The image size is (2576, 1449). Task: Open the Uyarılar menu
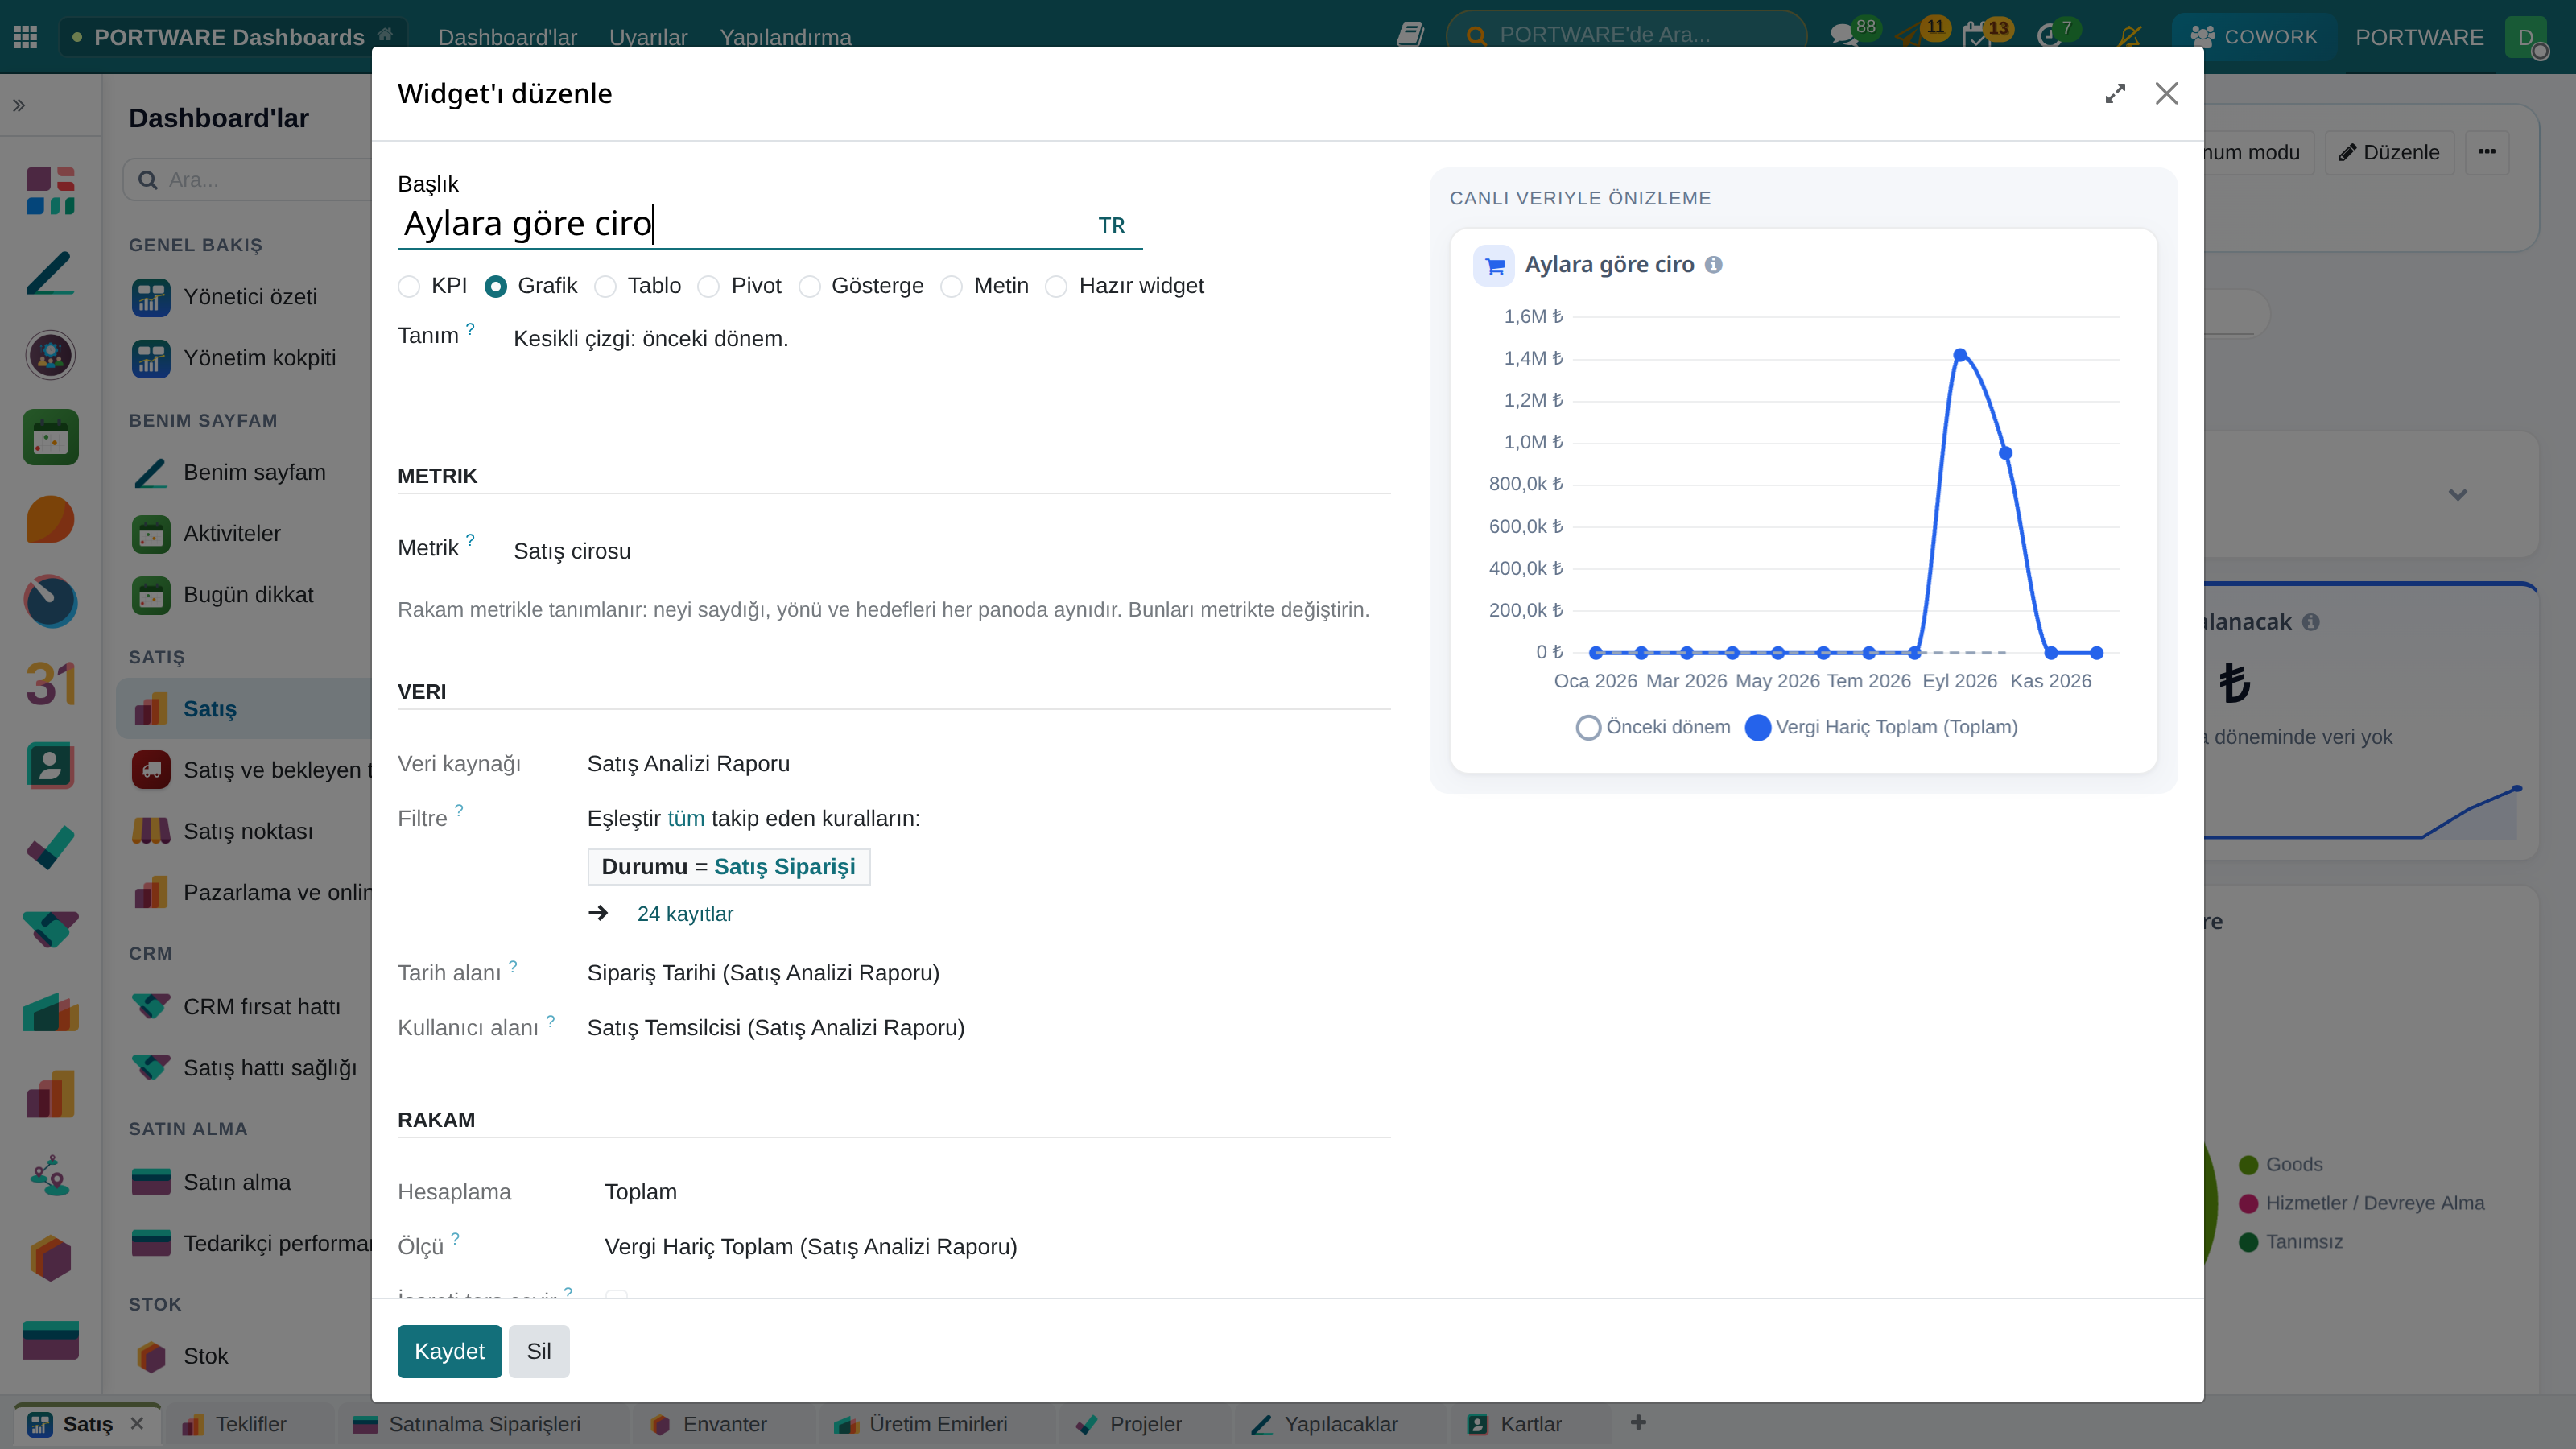tap(648, 37)
